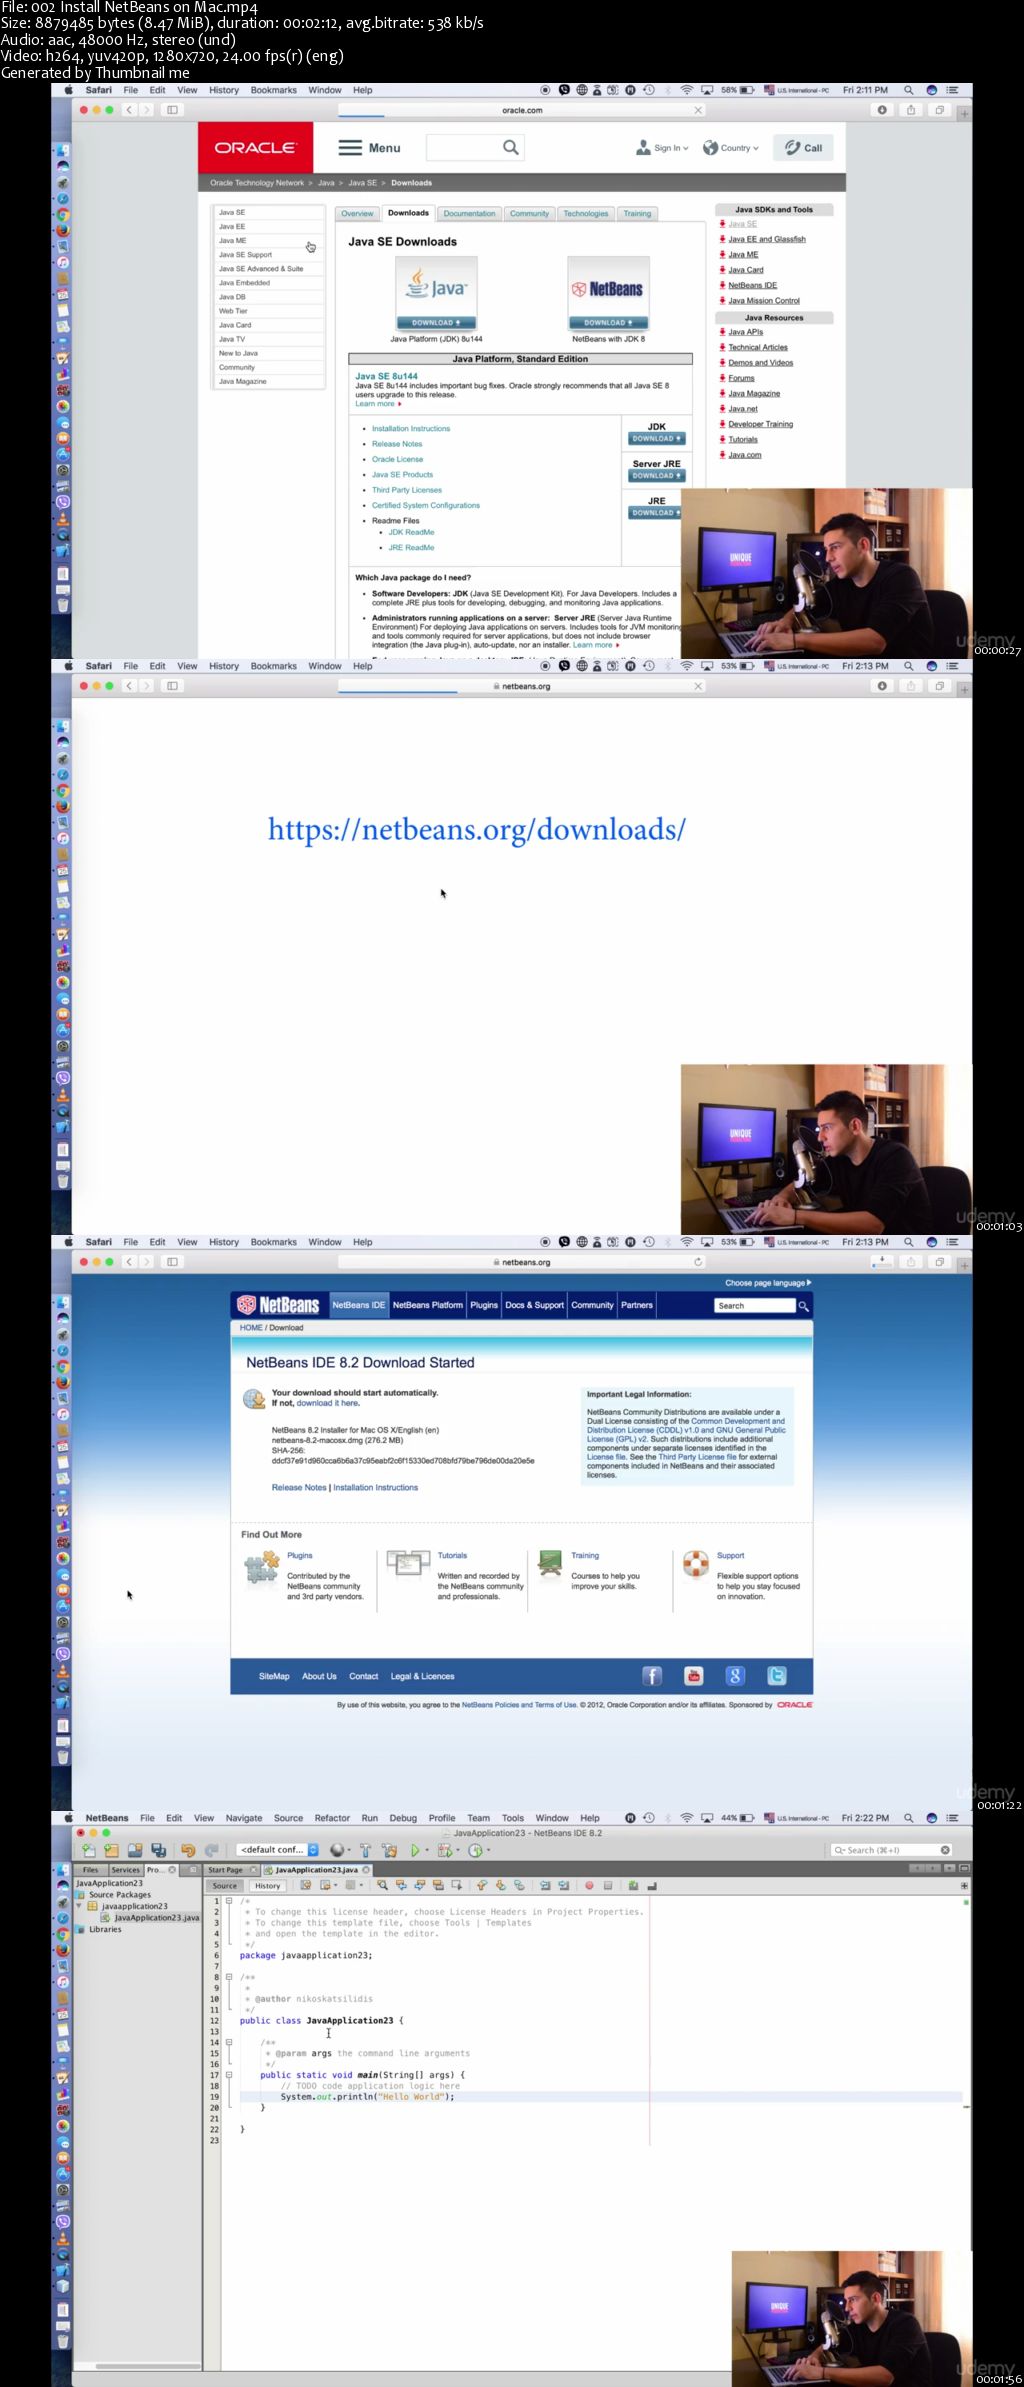This screenshot has height=2387, width=1024.
Task: Open Navigate menu in NetBeans menu bar
Action: point(244,1818)
